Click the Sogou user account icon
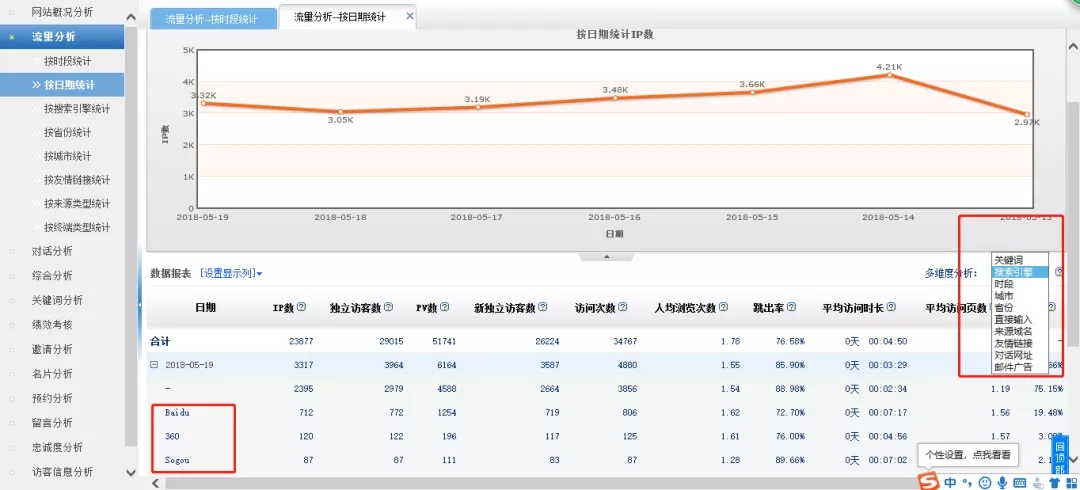This screenshot has width=1080, height=490. (x=1038, y=482)
